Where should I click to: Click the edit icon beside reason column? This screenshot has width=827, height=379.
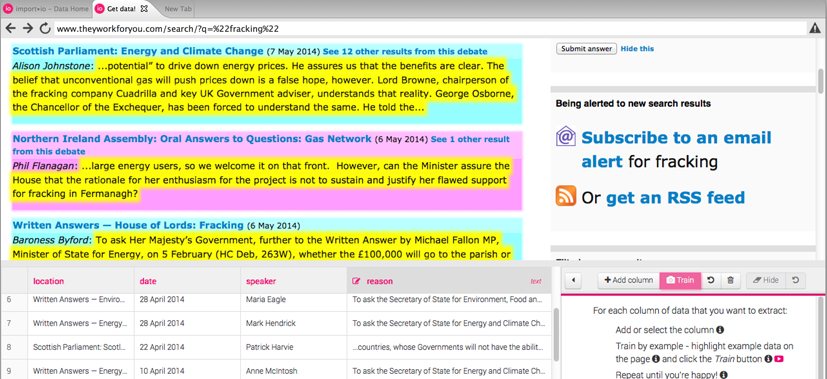coord(356,281)
